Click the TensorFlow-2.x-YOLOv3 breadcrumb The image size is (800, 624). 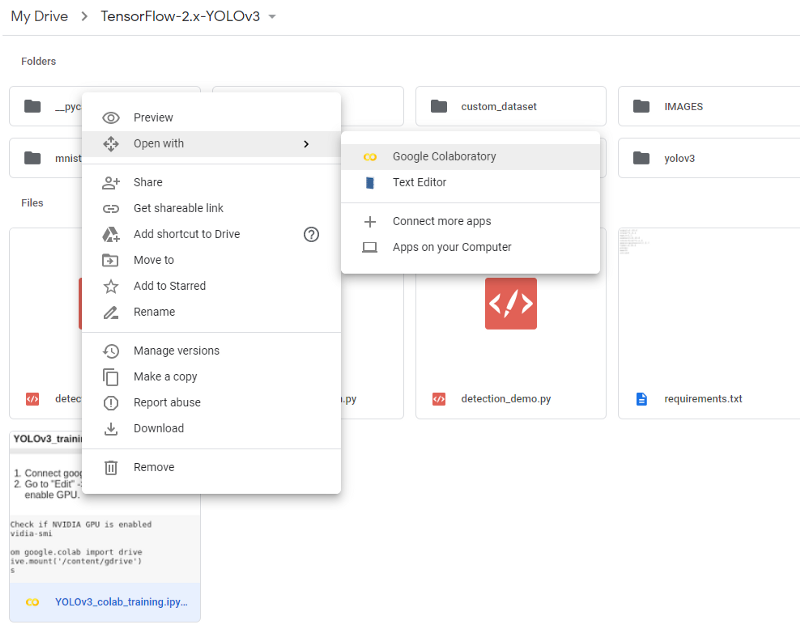pos(180,16)
